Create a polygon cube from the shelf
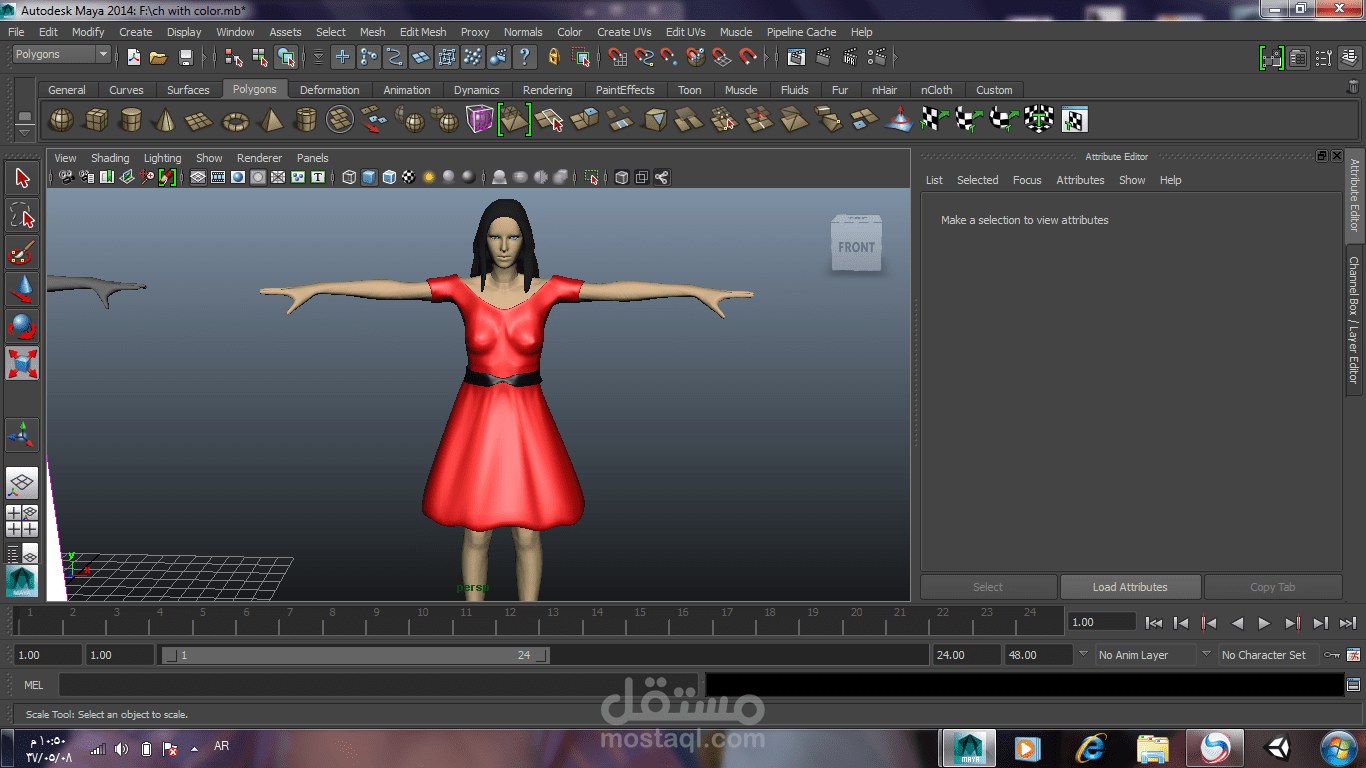The height and width of the screenshot is (768, 1366). pos(96,120)
